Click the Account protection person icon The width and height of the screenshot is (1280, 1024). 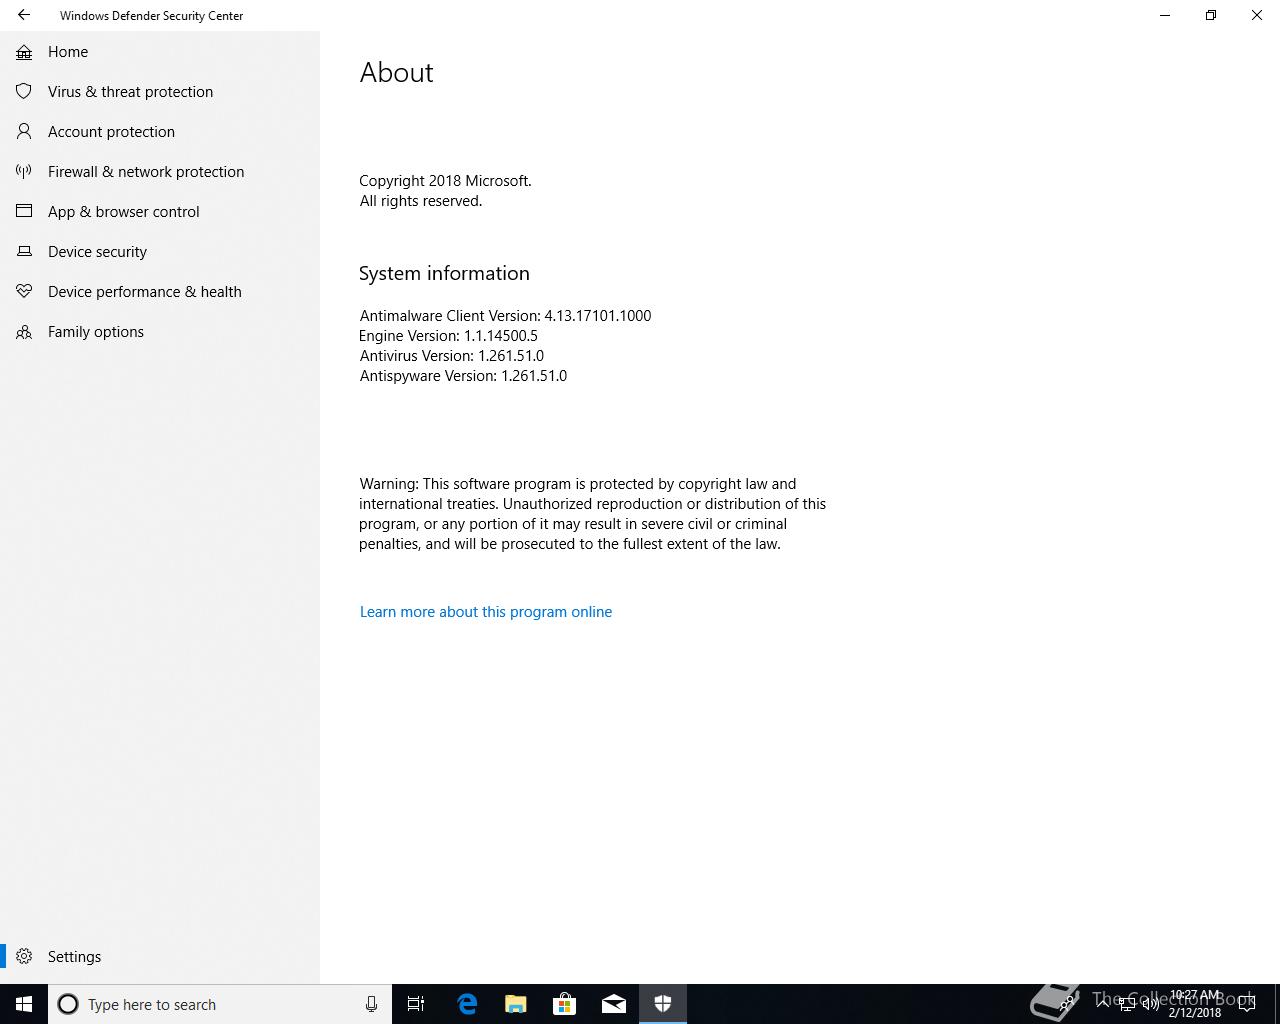[x=24, y=132]
